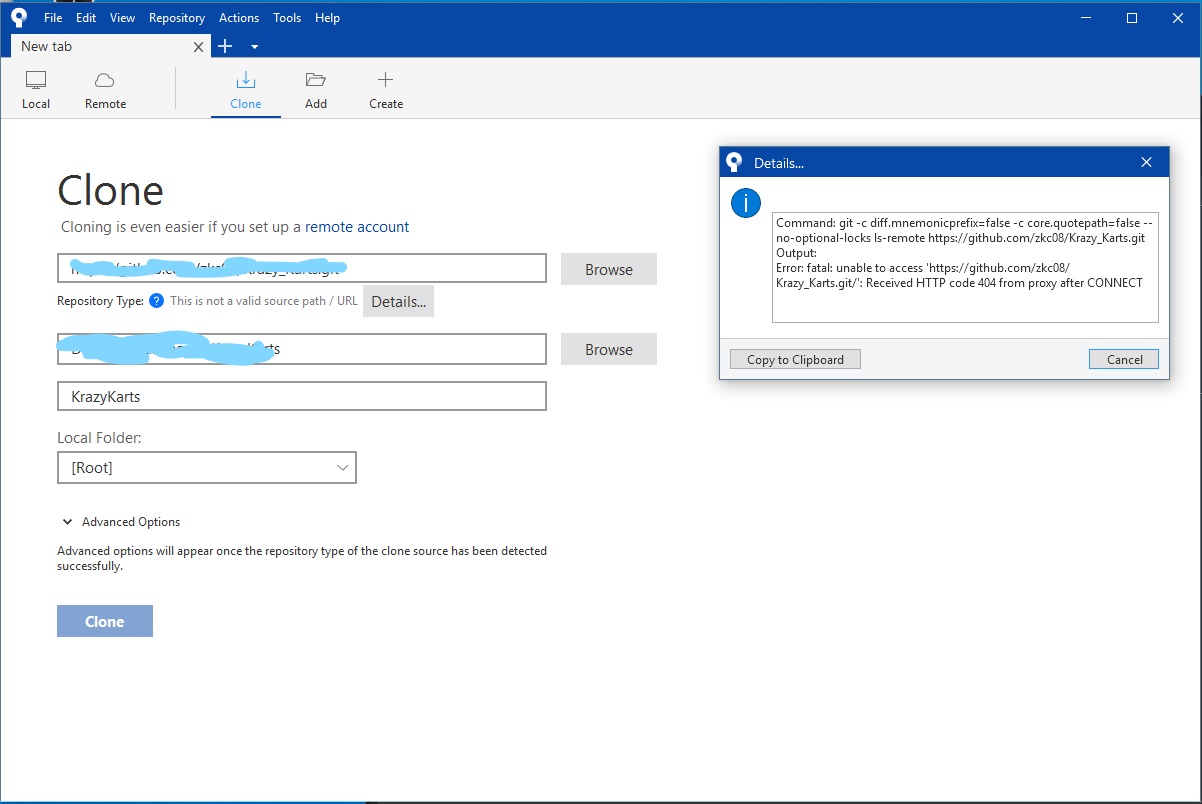The width and height of the screenshot is (1202, 804).
Task: Follow the remote account link
Action: click(x=357, y=227)
